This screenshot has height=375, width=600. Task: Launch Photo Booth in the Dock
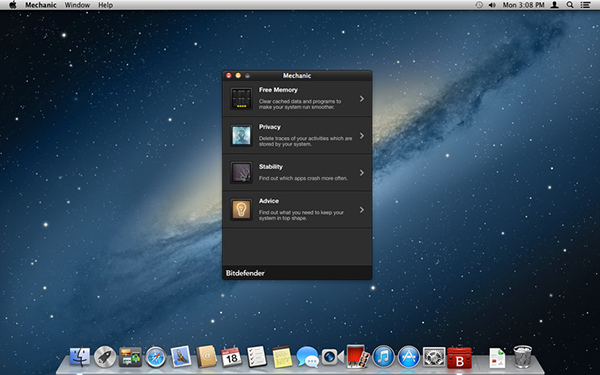click(x=358, y=356)
